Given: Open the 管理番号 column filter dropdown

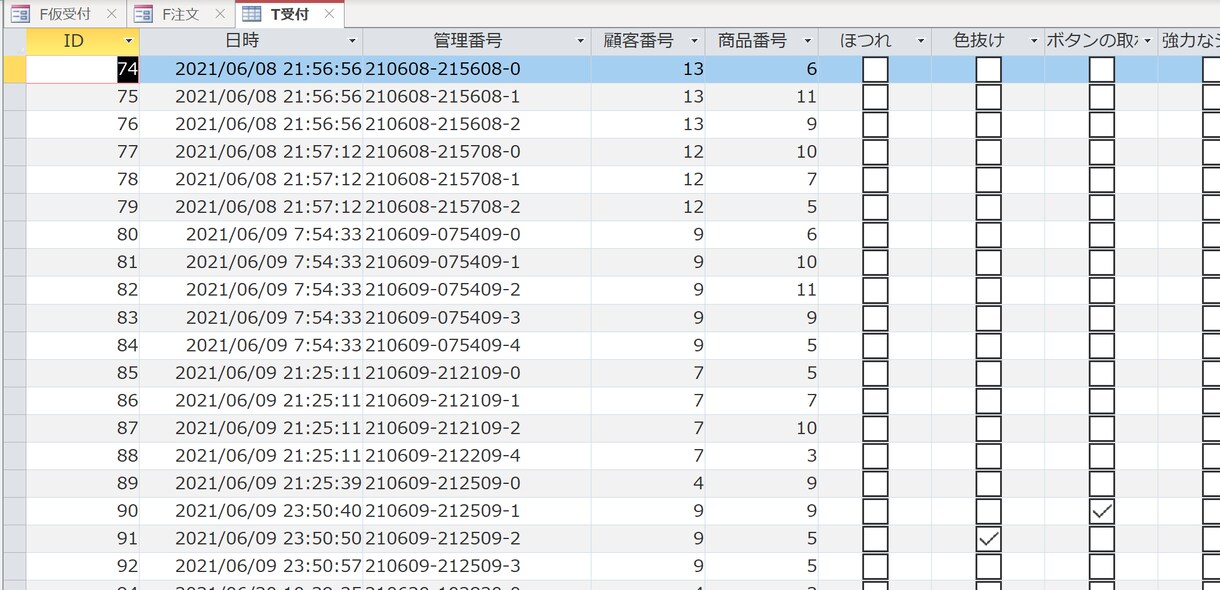Looking at the screenshot, I should point(581,41).
